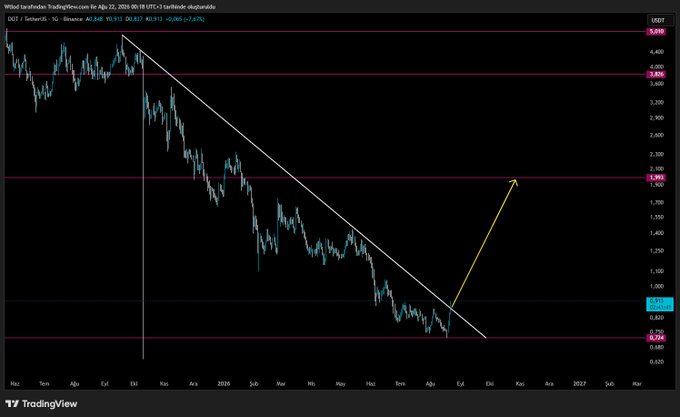Click the 2027 label on time axis
Screen dimensions: 680x417
[x=579, y=384]
